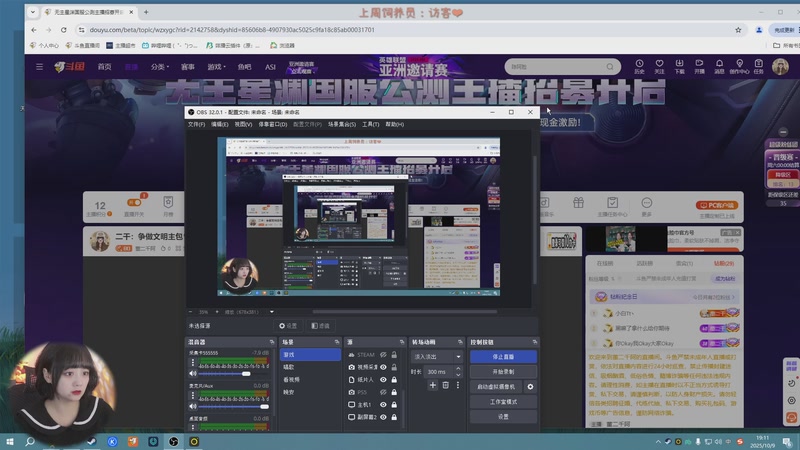Click the 停止直播 stop streaming button
Viewport: 800px width, 450px height.
(x=503, y=357)
